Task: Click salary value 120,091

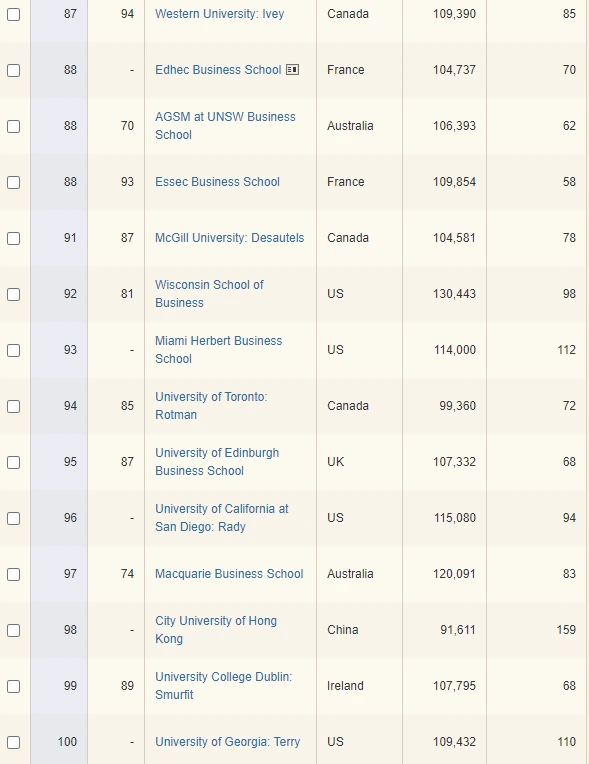Action: [x=454, y=574]
